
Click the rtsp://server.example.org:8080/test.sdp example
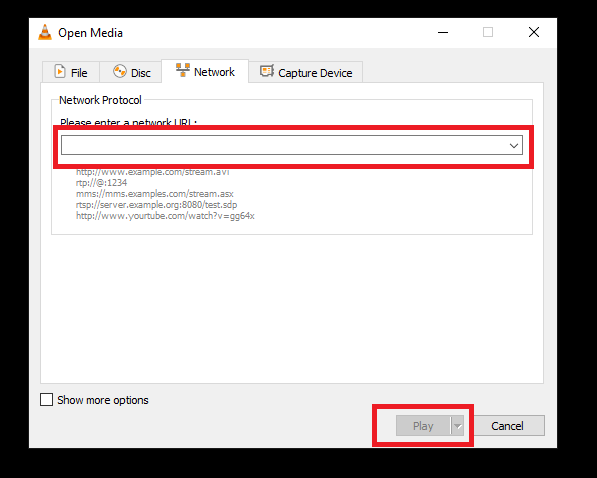point(156,205)
